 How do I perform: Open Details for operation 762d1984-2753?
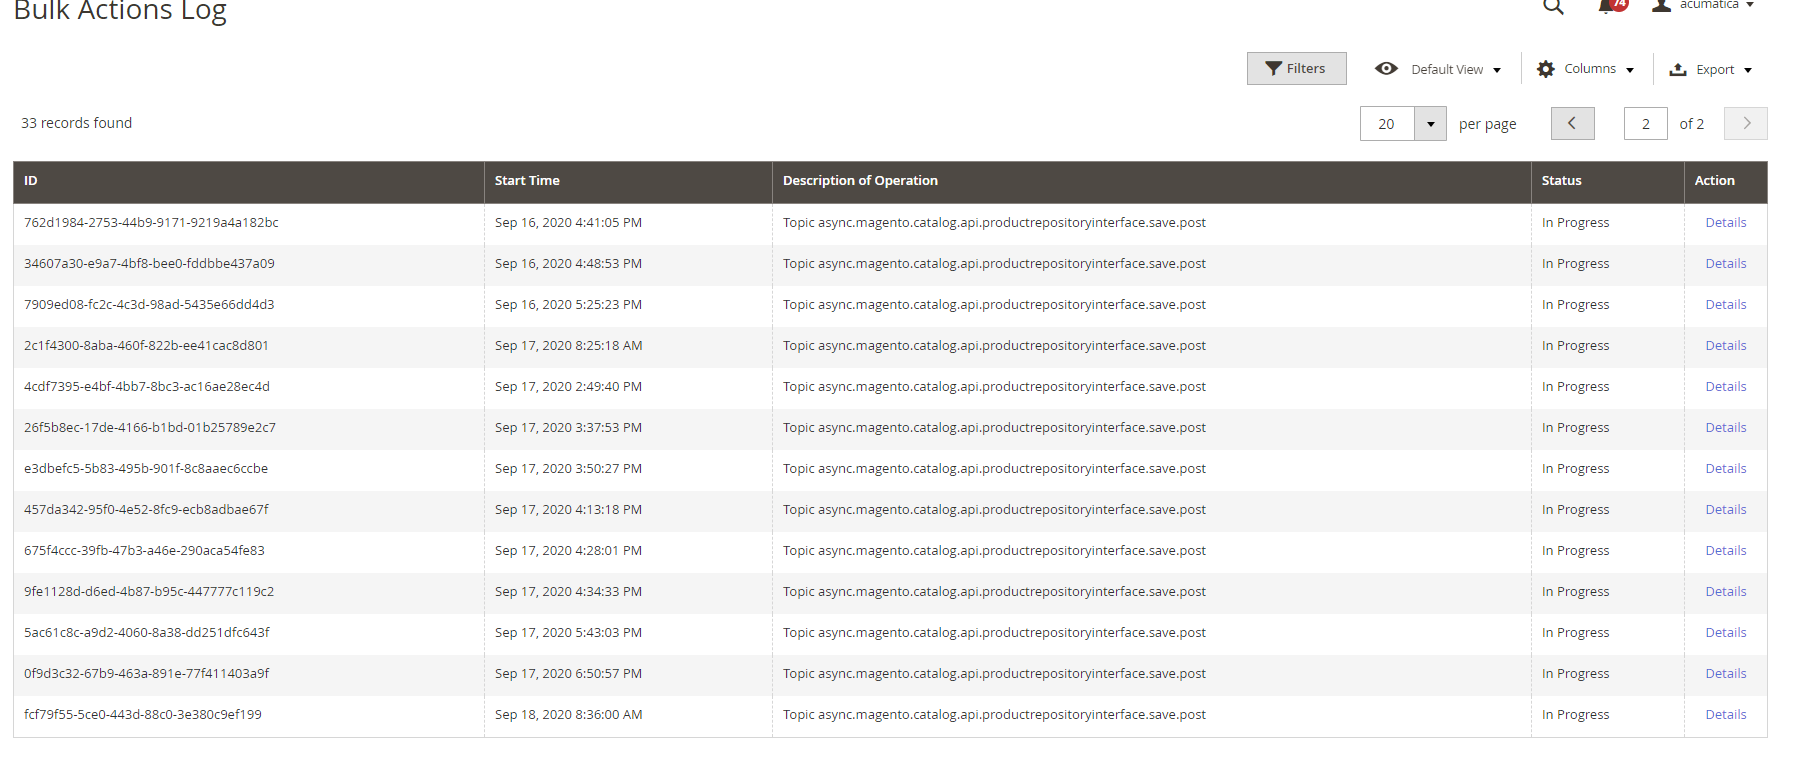click(x=1725, y=223)
